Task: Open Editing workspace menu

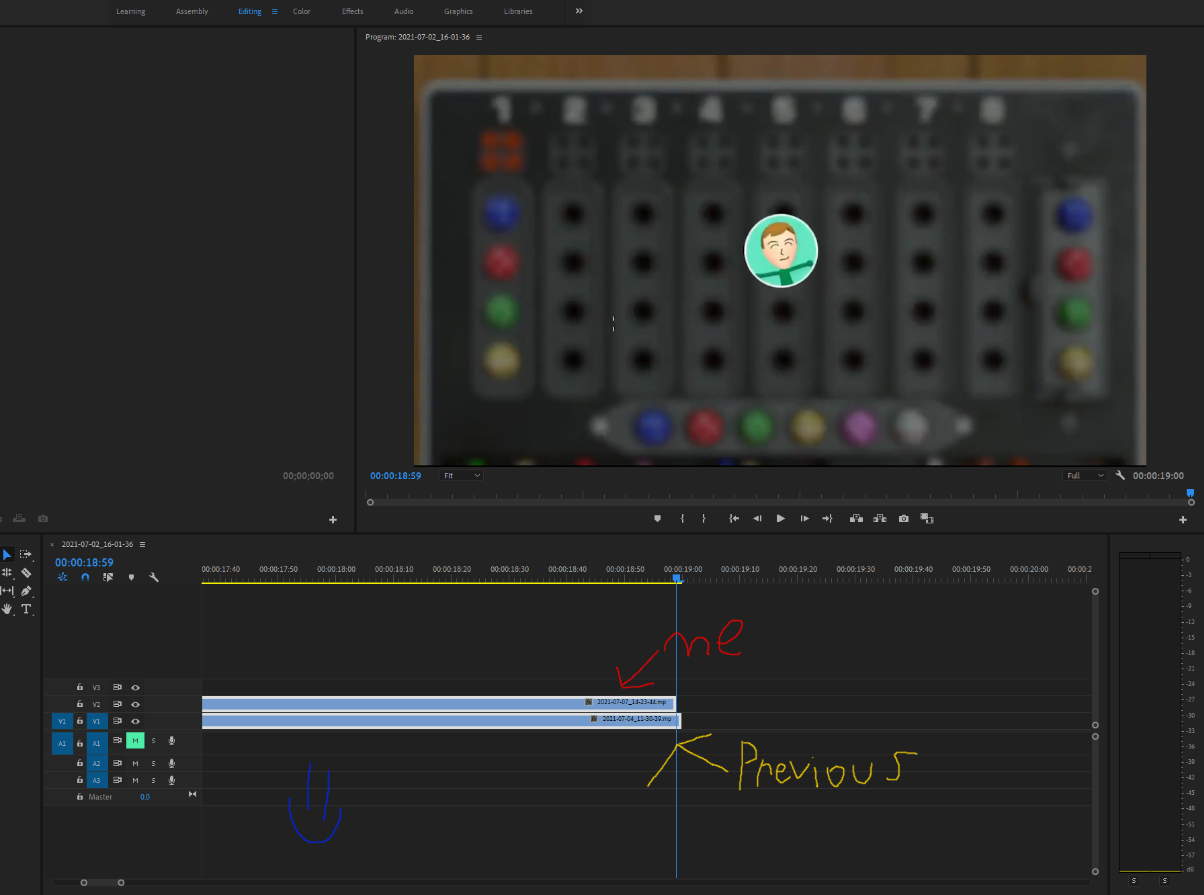Action: click(x=274, y=11)
